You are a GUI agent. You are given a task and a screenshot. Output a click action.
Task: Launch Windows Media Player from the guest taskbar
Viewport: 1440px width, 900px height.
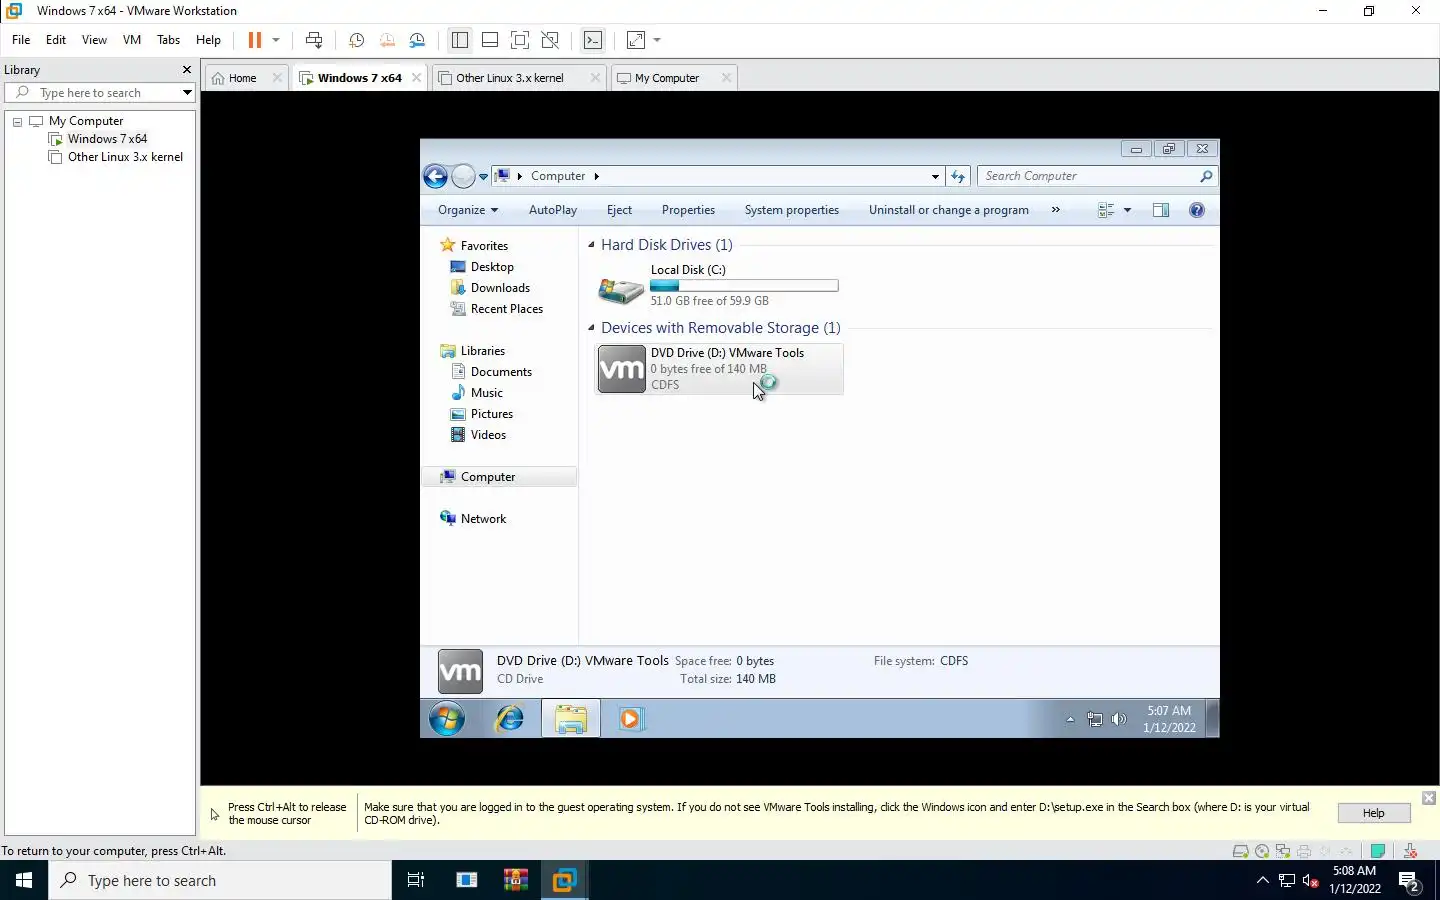tap(630, 718)
